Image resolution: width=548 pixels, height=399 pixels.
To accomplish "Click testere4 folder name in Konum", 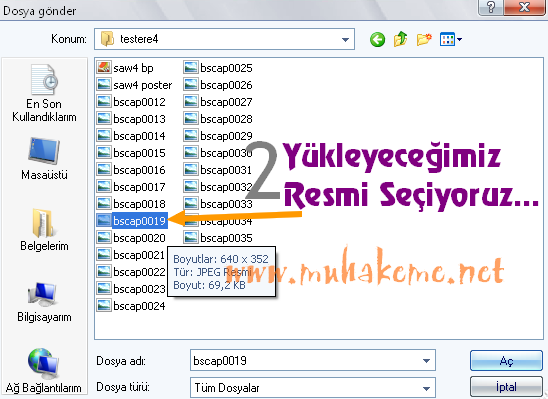I will [139, 39].
